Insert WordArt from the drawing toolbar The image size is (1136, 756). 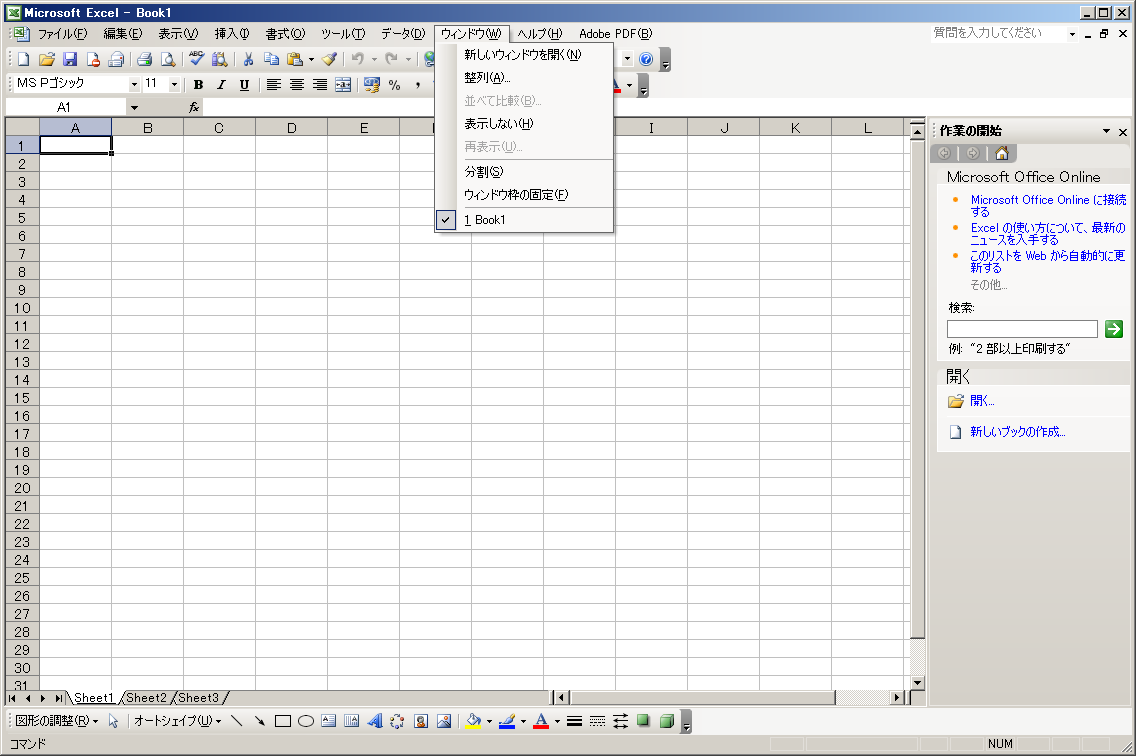point(375,721)
